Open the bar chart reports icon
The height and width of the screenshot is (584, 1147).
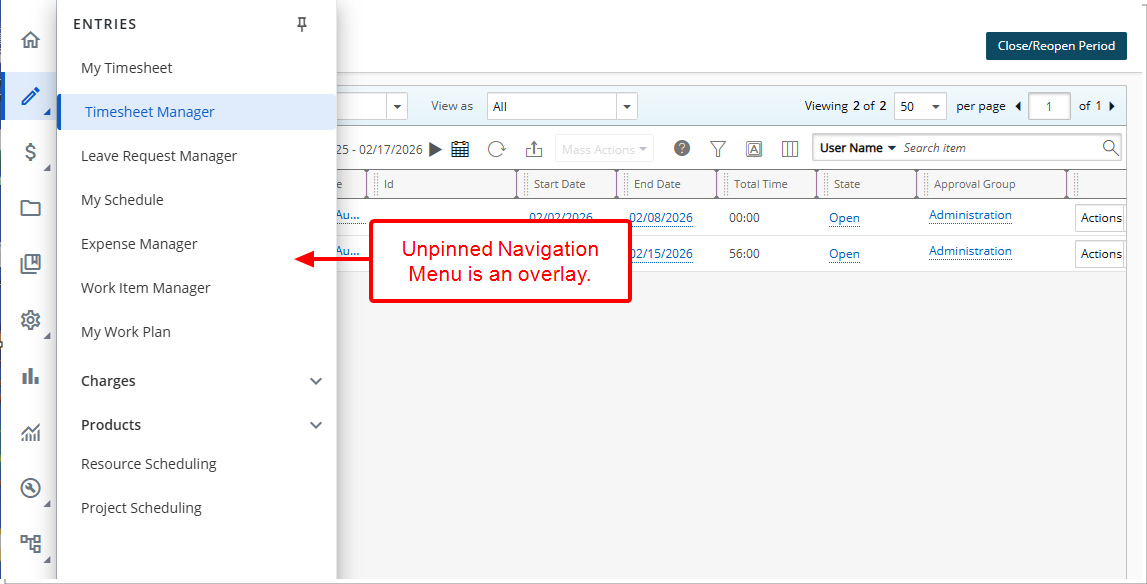[x=29, y=375]
